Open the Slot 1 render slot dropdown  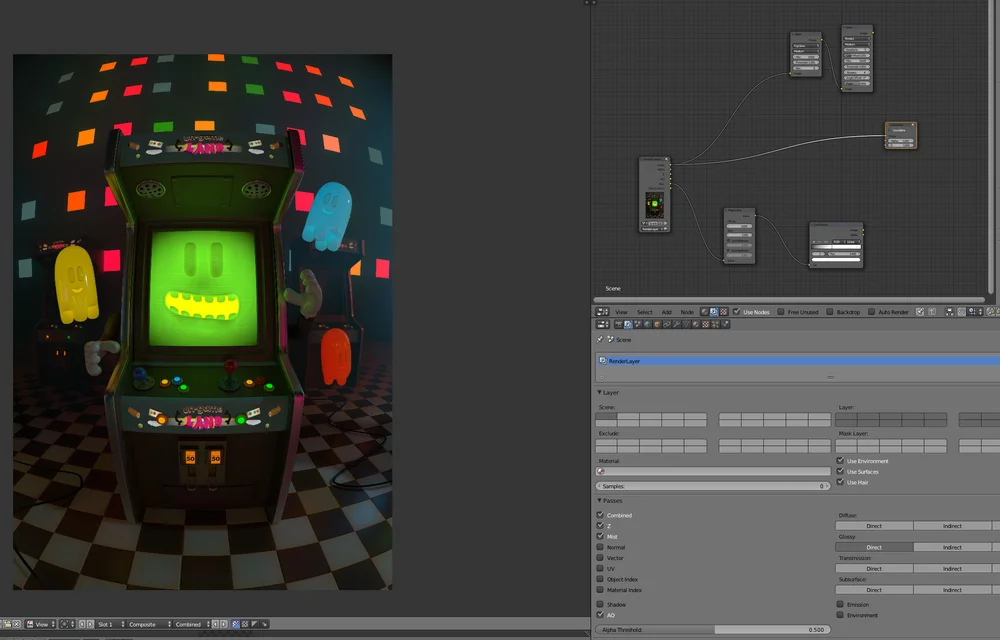tap(110, 624)
